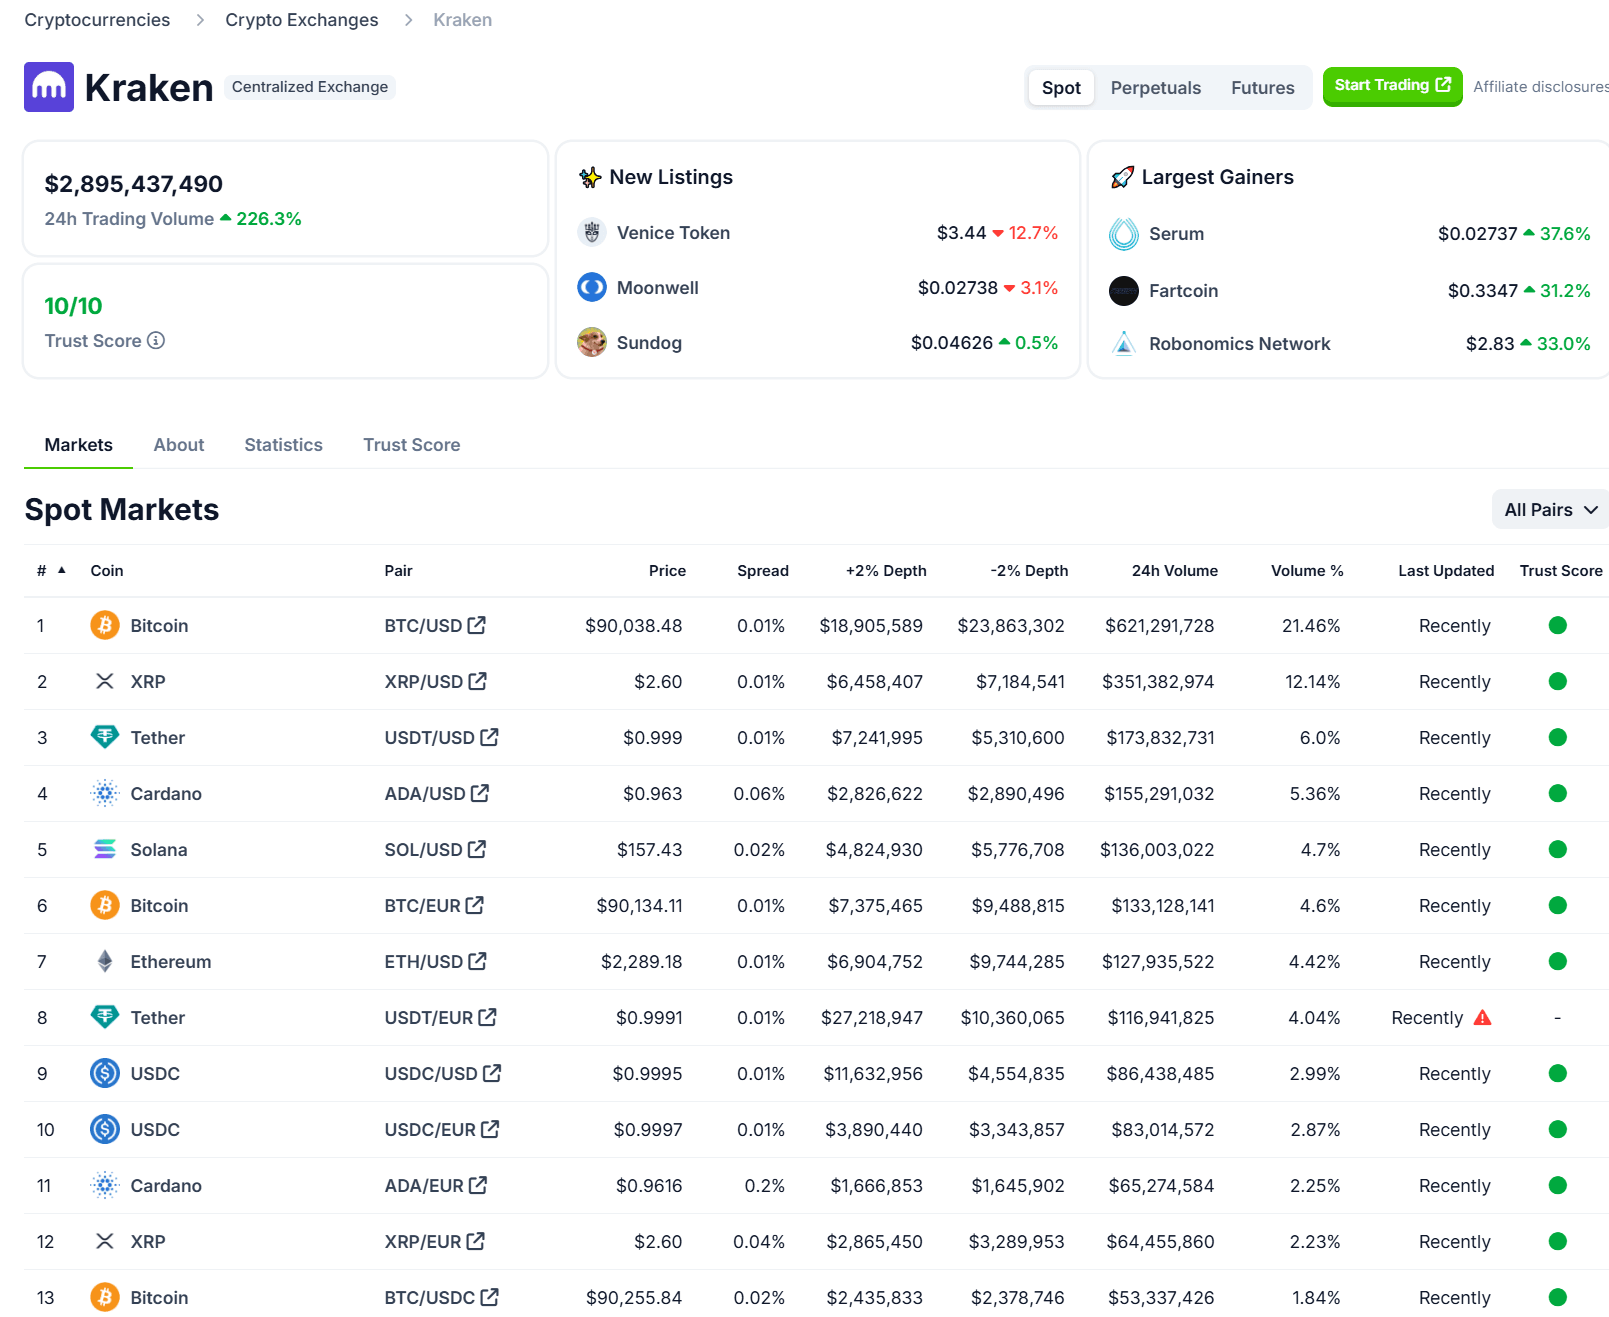
Task: Open the SOL/USD external link icon
Action: tap(477, 849)
